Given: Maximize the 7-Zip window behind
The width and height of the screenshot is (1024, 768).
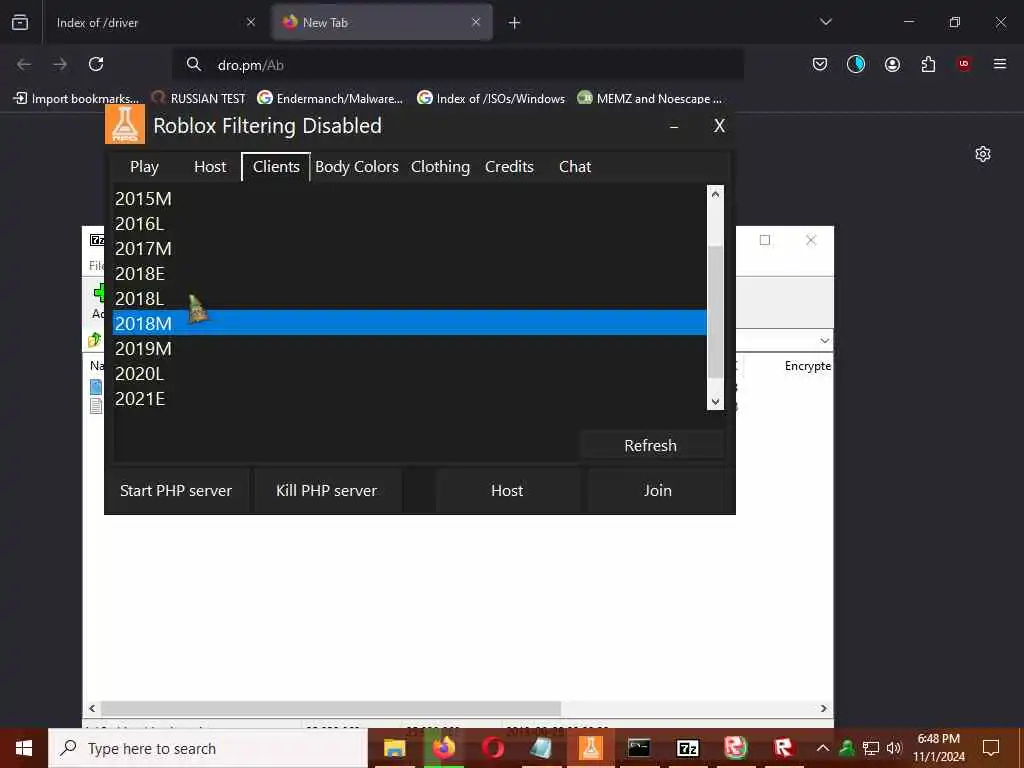Looking at the screenshot, I should point(765,240).
